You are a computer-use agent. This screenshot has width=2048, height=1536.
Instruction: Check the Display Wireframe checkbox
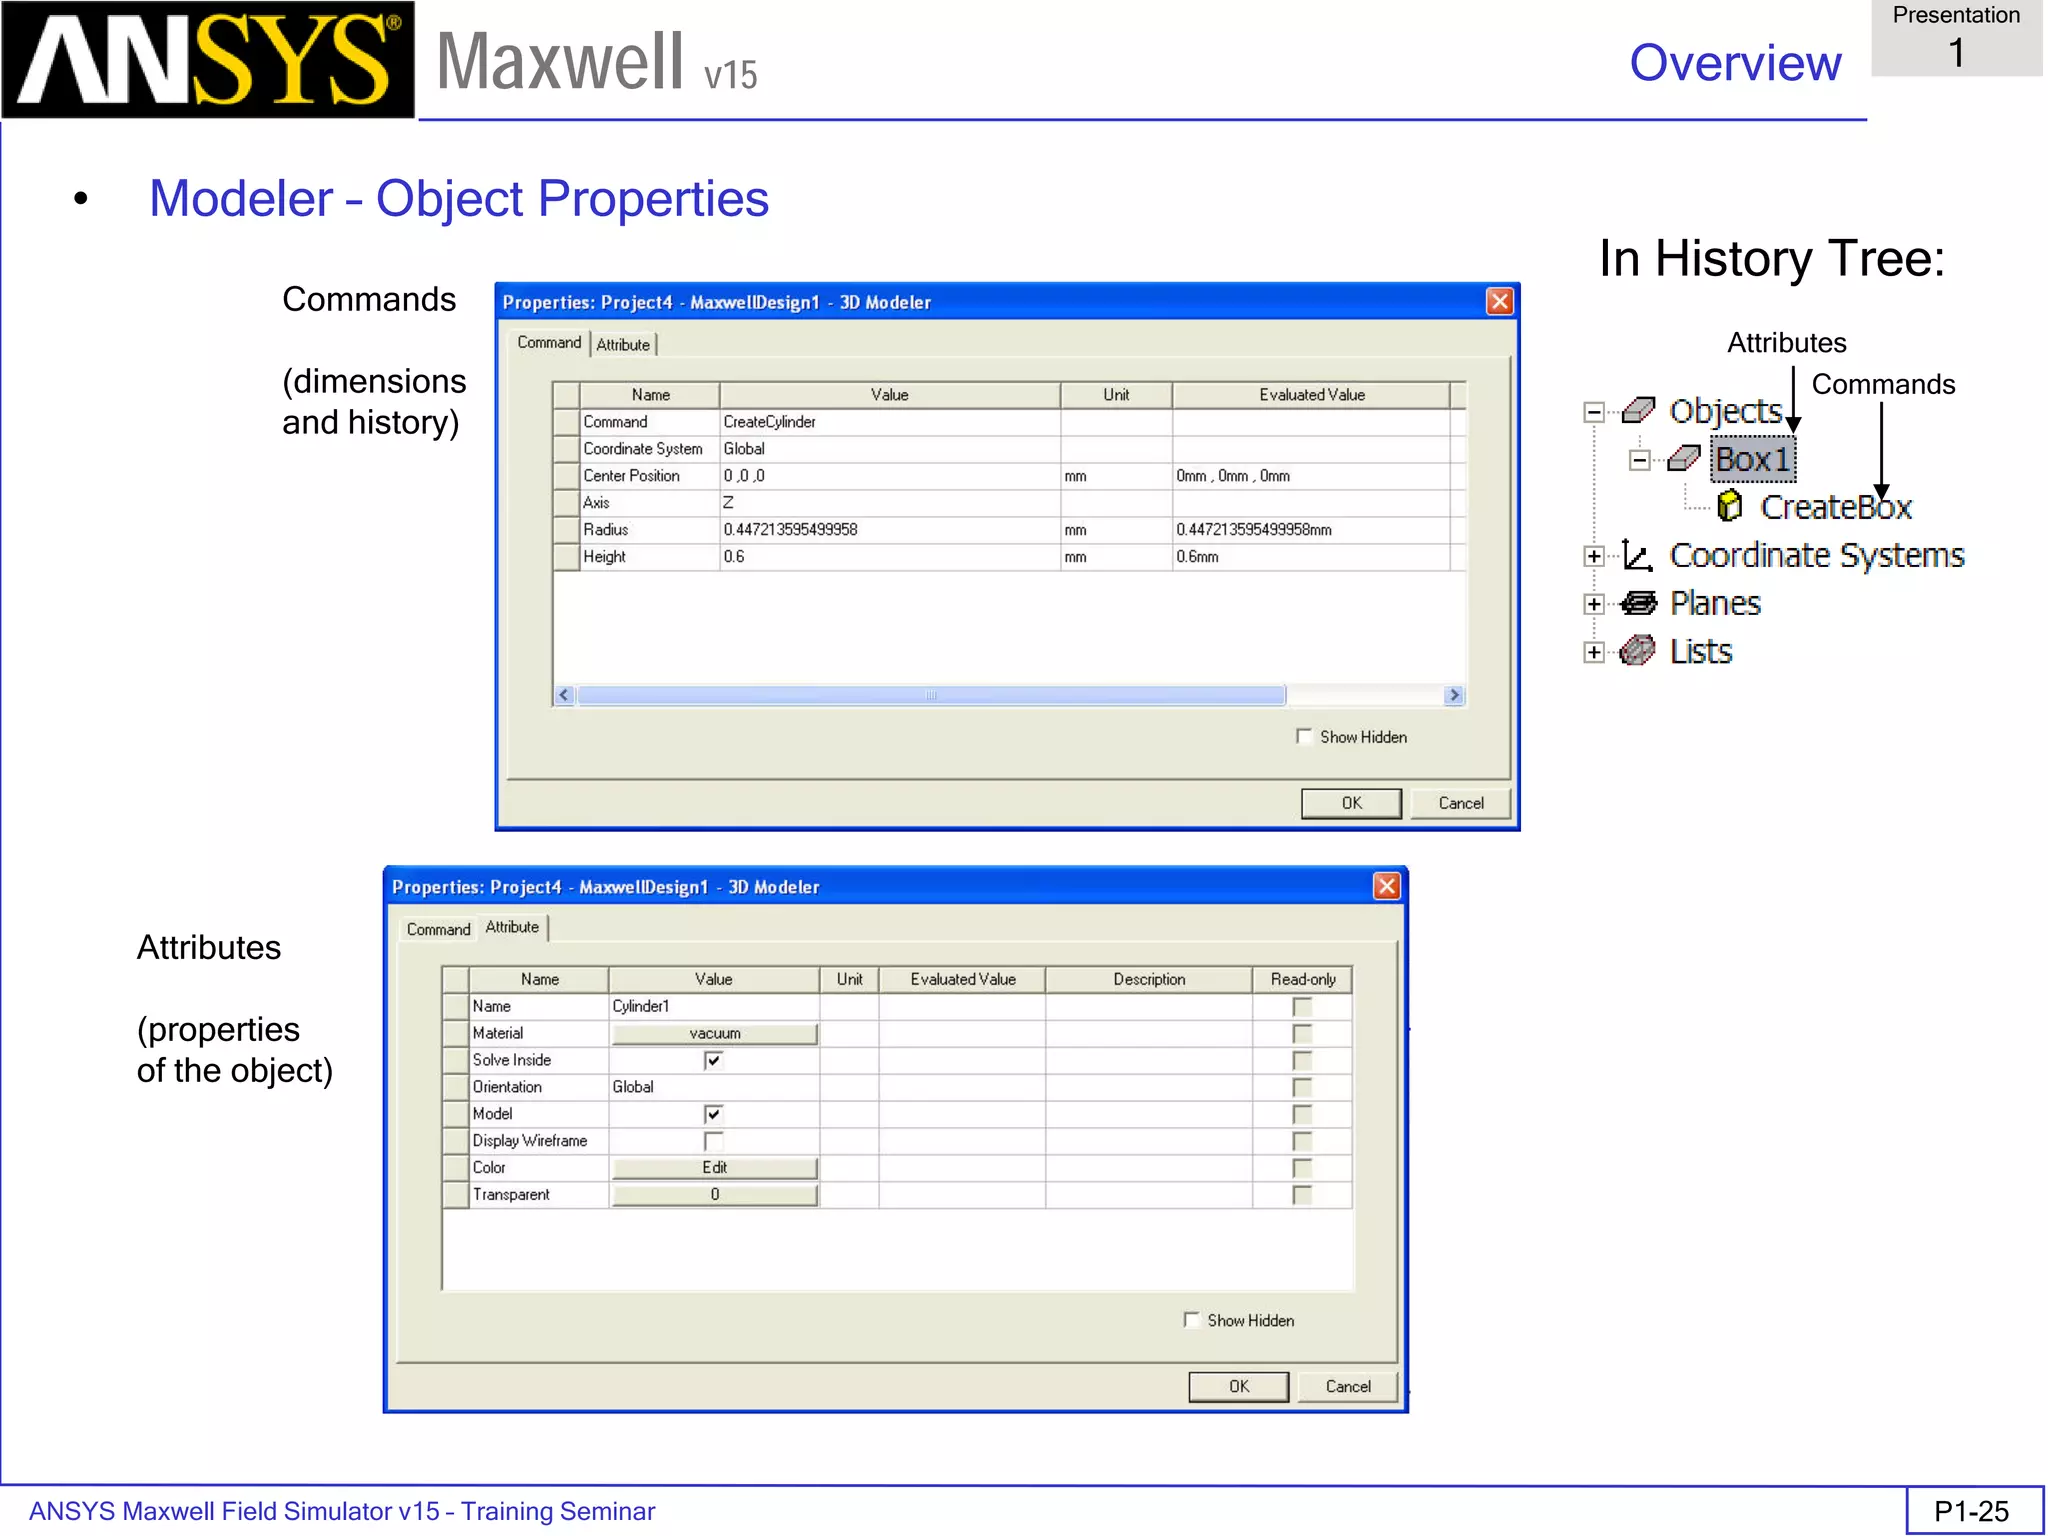(713, 1141)
